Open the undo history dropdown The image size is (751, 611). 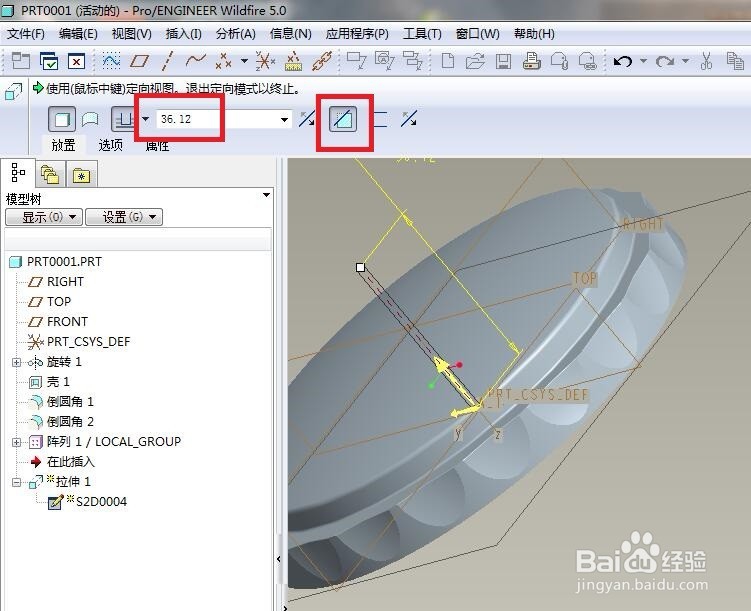pos(643,61)
